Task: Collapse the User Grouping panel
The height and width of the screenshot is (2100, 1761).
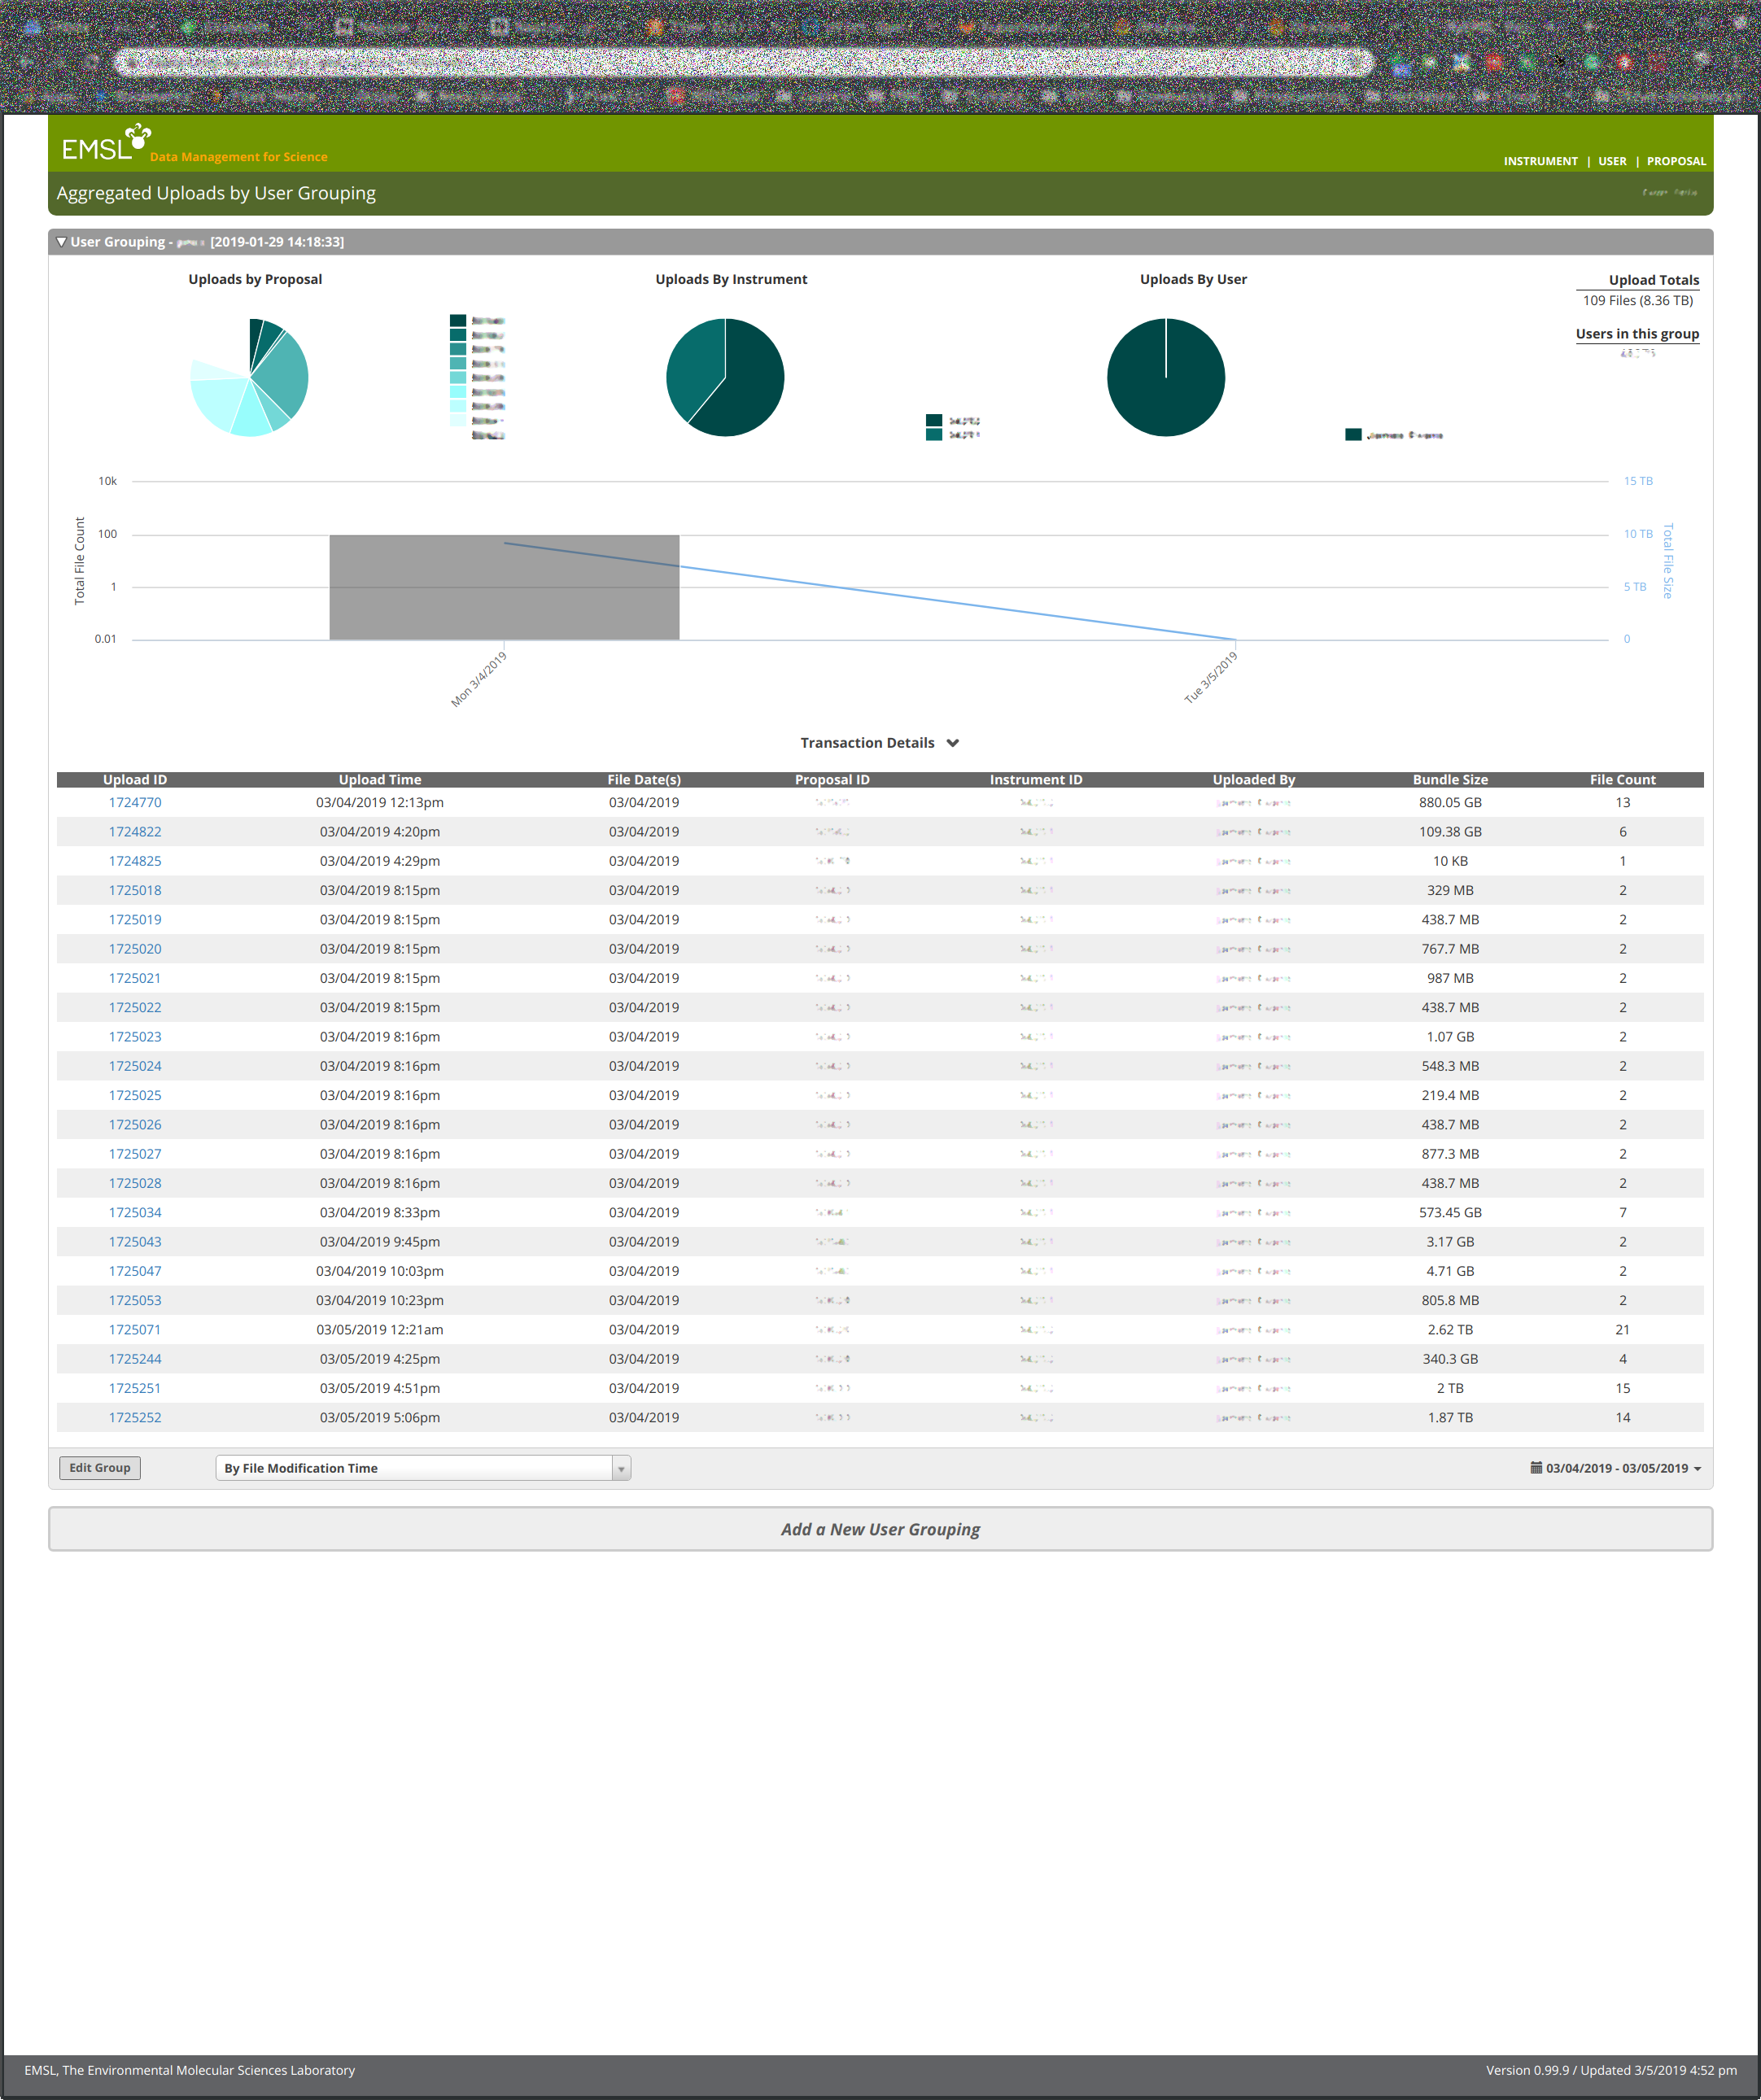Action: pyautogui.click(x=62, y=241)
